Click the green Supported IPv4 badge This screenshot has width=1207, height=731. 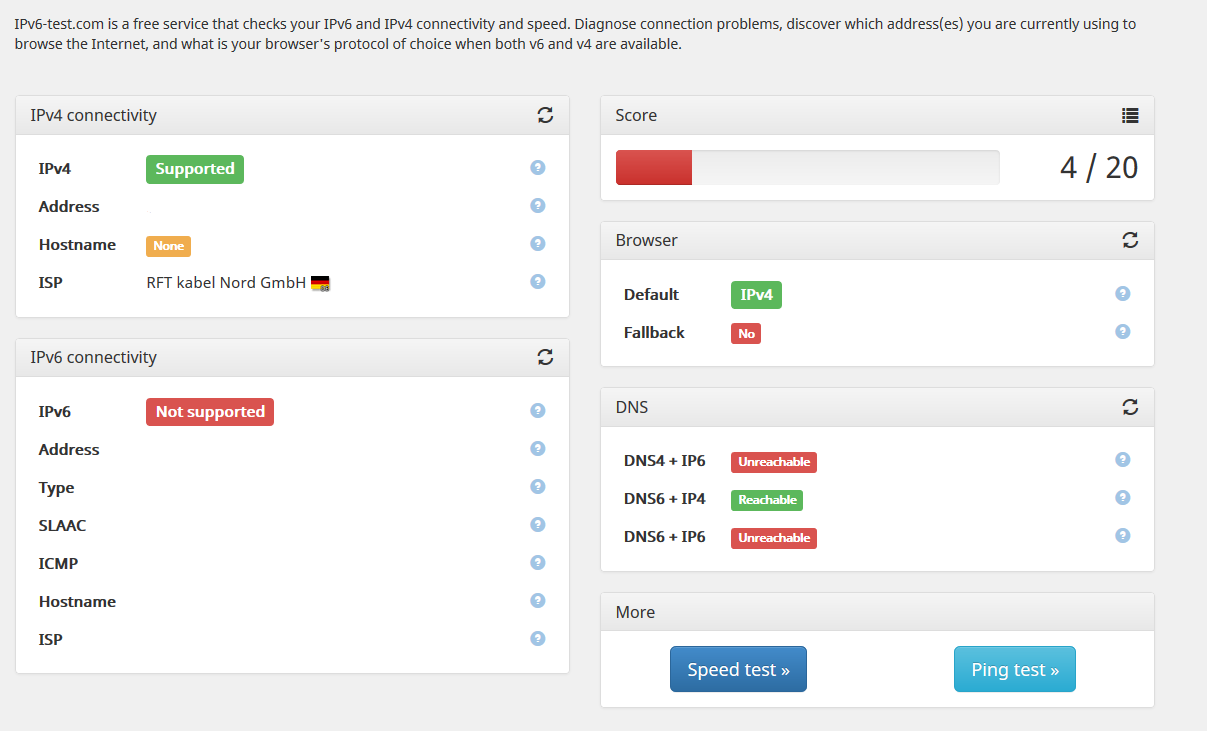click(x=195, y=169)
